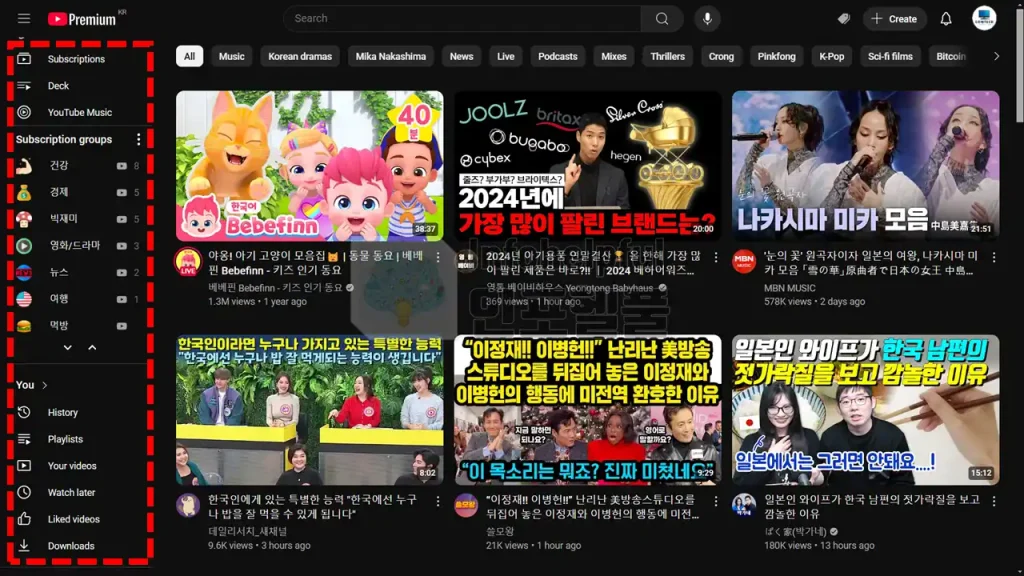Screen dimensions: 1024x576
Task: Open the MBN MUSIC channel avatar
Action: point(744,261)
